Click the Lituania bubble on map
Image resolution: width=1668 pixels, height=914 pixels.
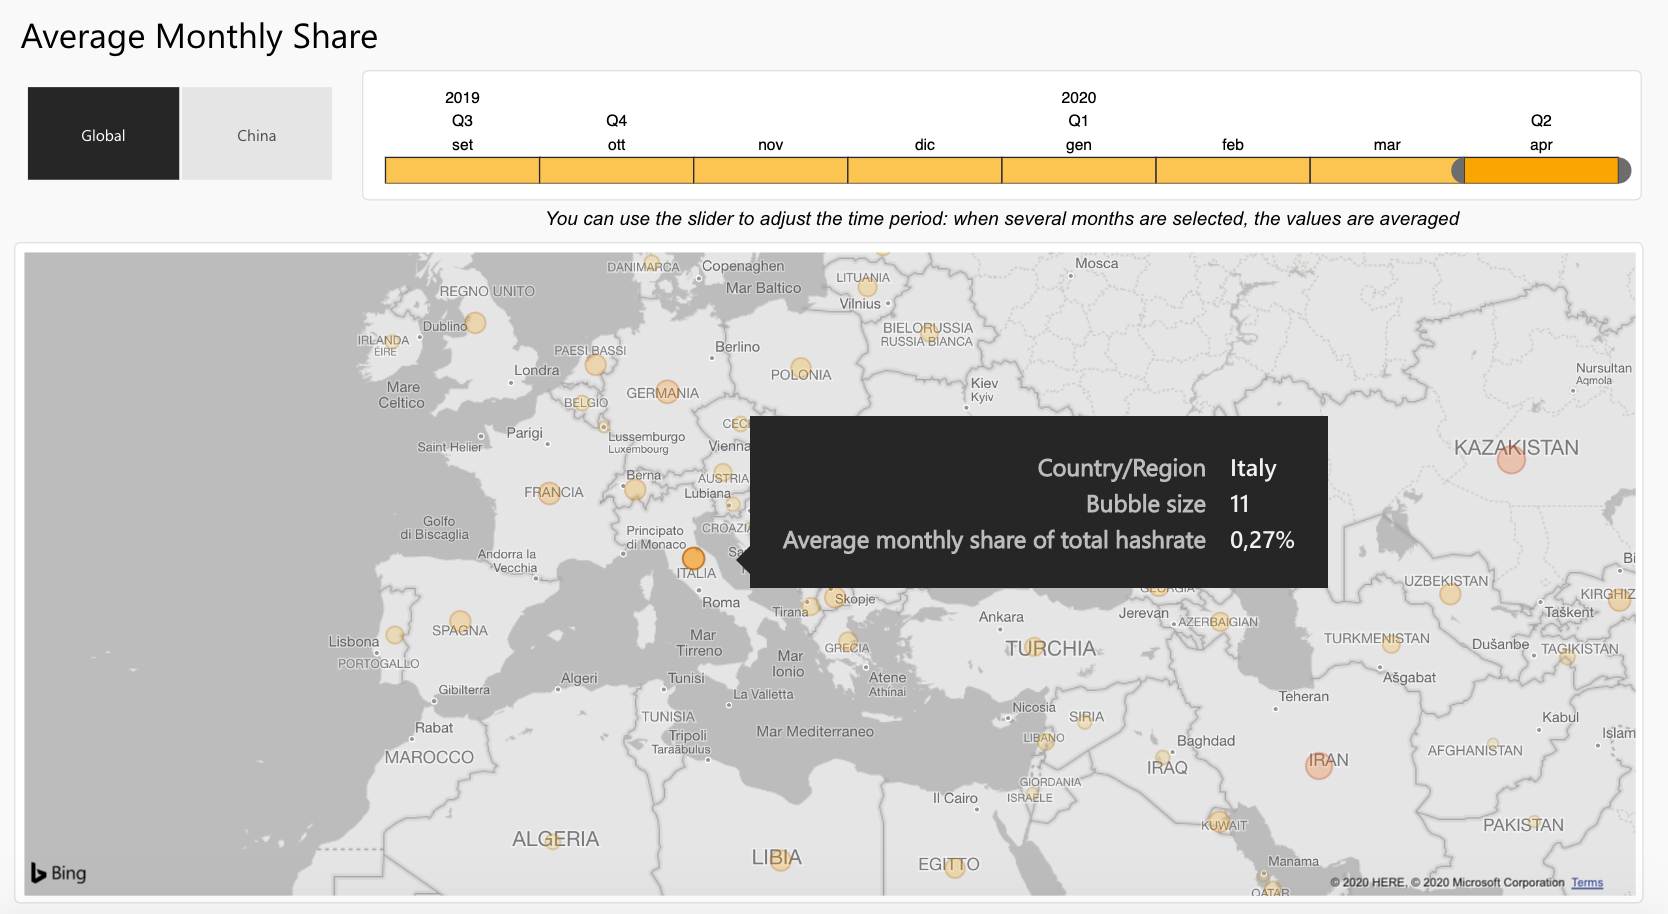868,287
